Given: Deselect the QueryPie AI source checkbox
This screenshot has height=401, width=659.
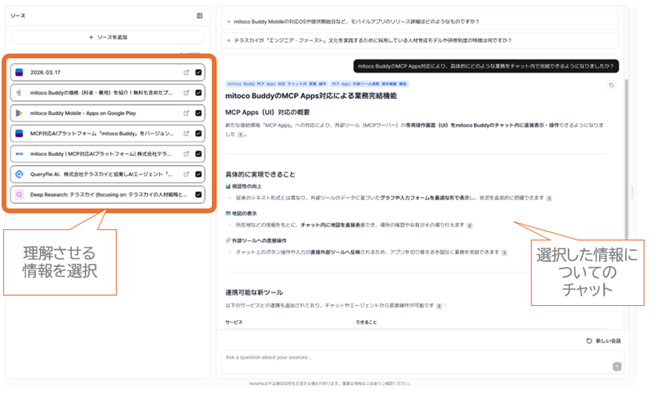Looking at the screenshot, I should [x=198, y=174].
